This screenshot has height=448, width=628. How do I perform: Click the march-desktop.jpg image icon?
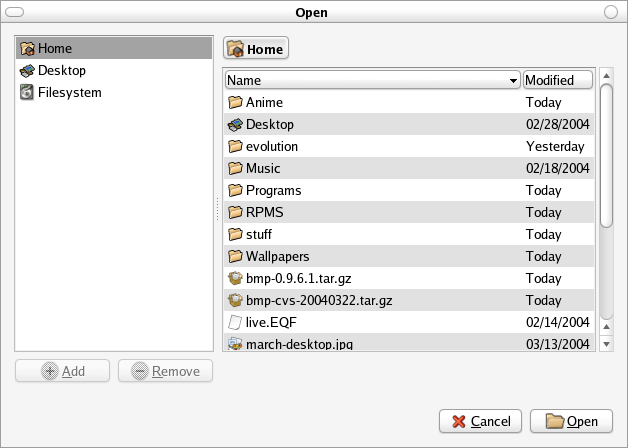(x=235, y=343)
